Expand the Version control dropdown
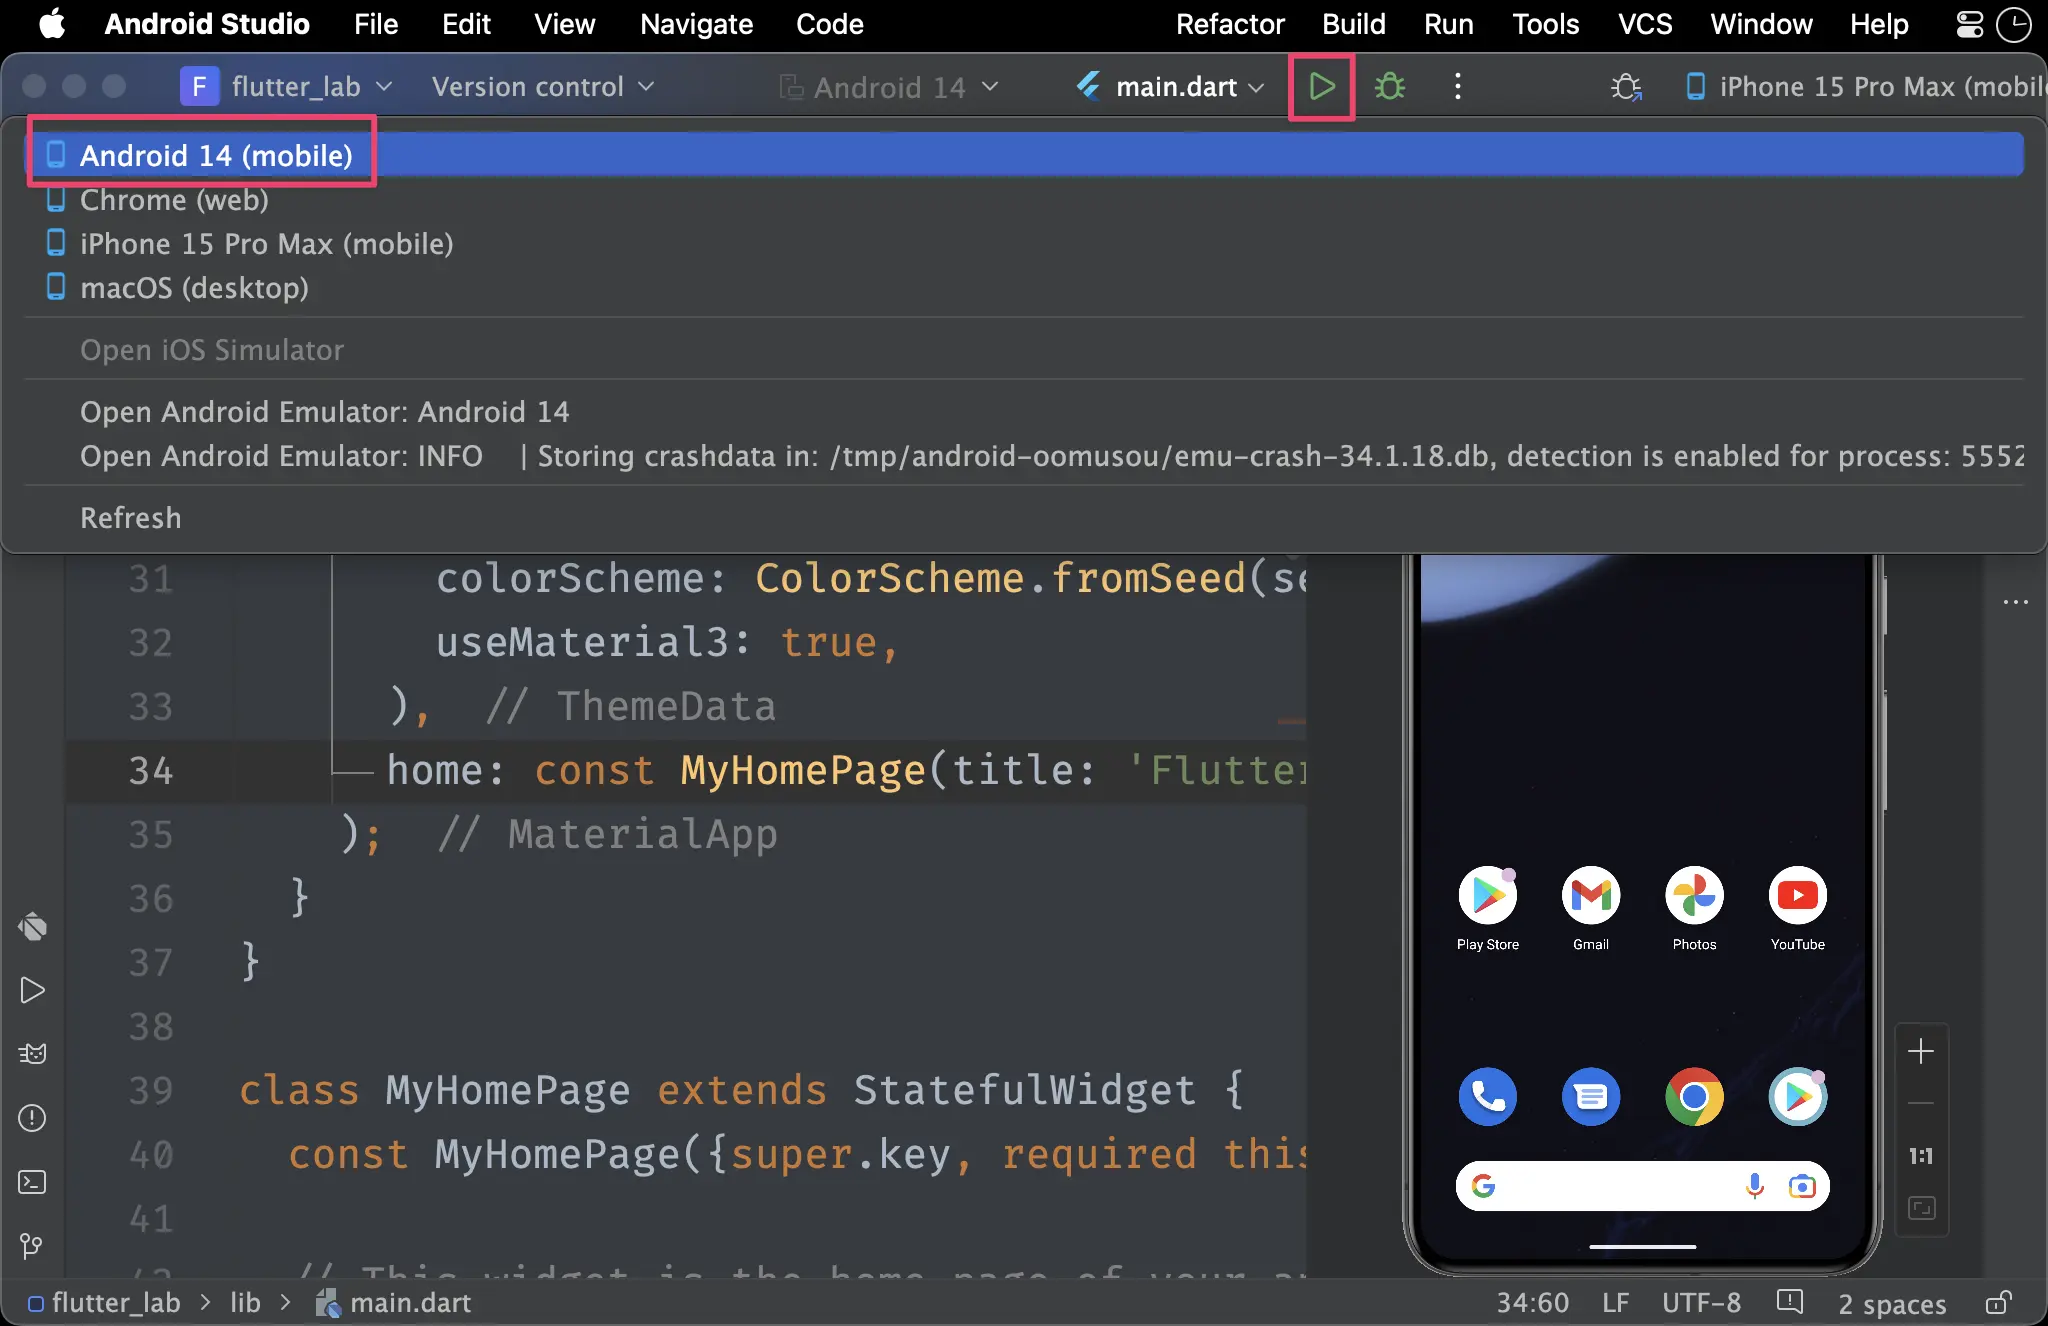Viewport: 2048px width, 1326px height. (x=543, y=87)
